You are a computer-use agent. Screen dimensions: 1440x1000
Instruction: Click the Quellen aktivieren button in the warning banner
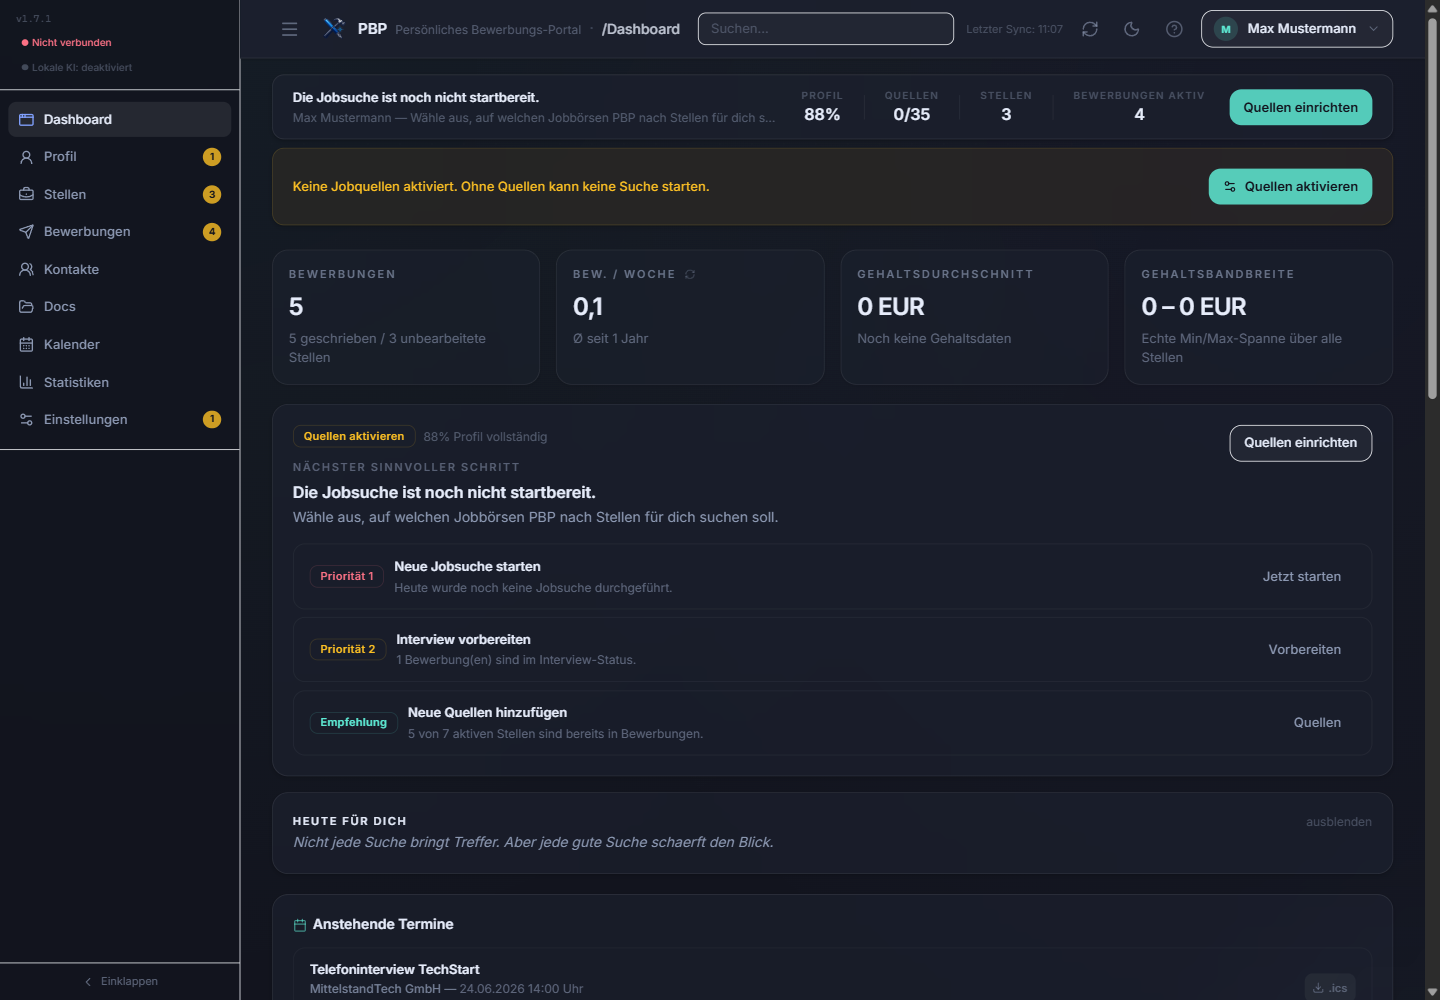1291,187
